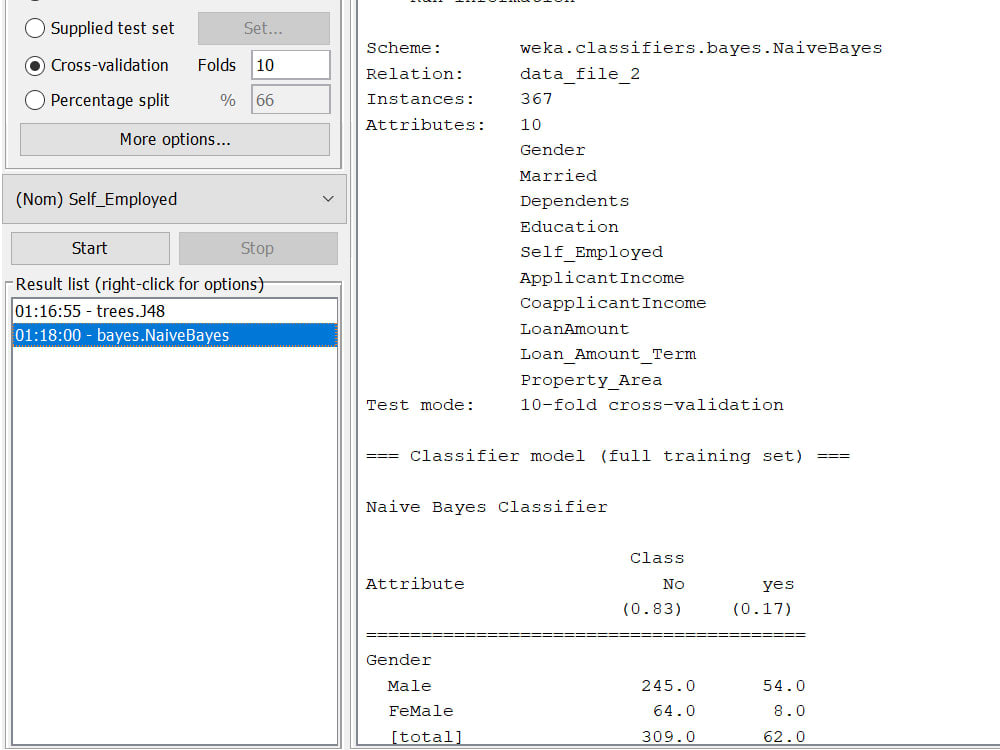
Task: Click the LoanAmount attribute line
Action: pos(575,329)
